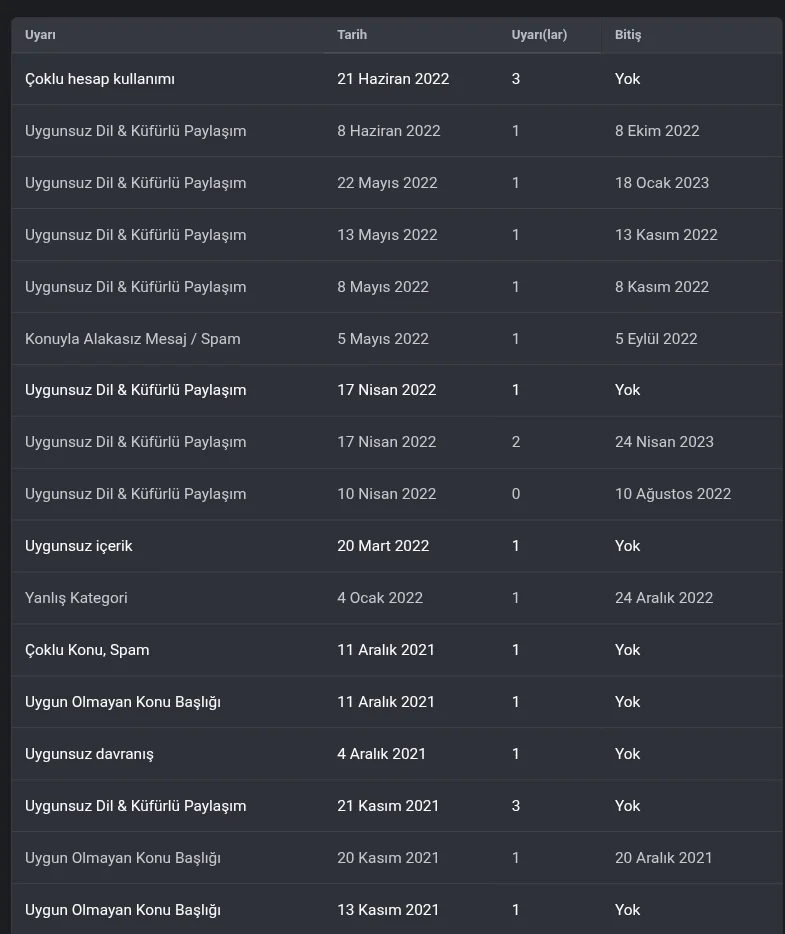Click the Uyarı column header

coord(40,35)
